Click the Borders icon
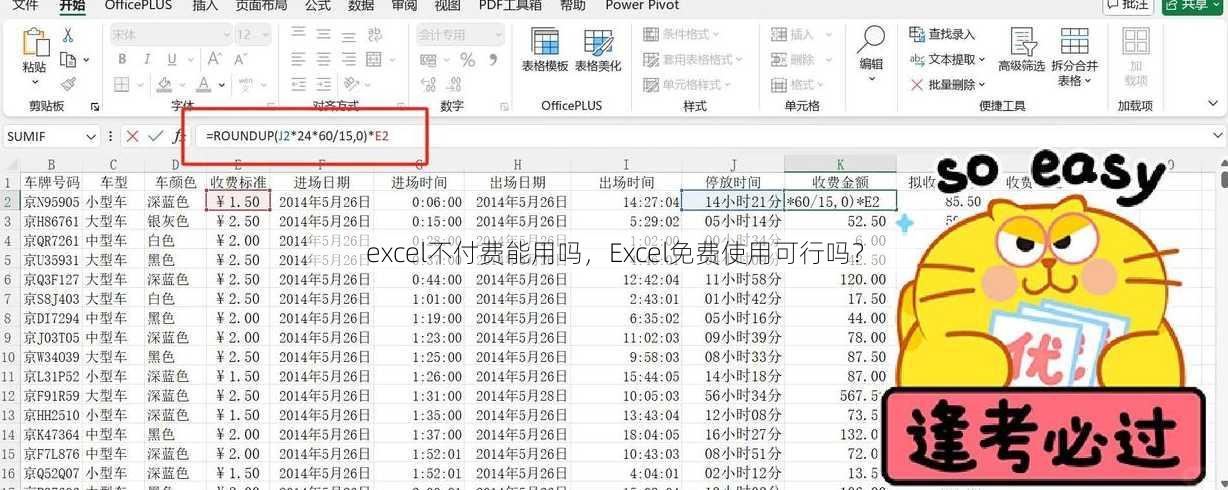The image size is (1228, 490). [x=121, y=84]
